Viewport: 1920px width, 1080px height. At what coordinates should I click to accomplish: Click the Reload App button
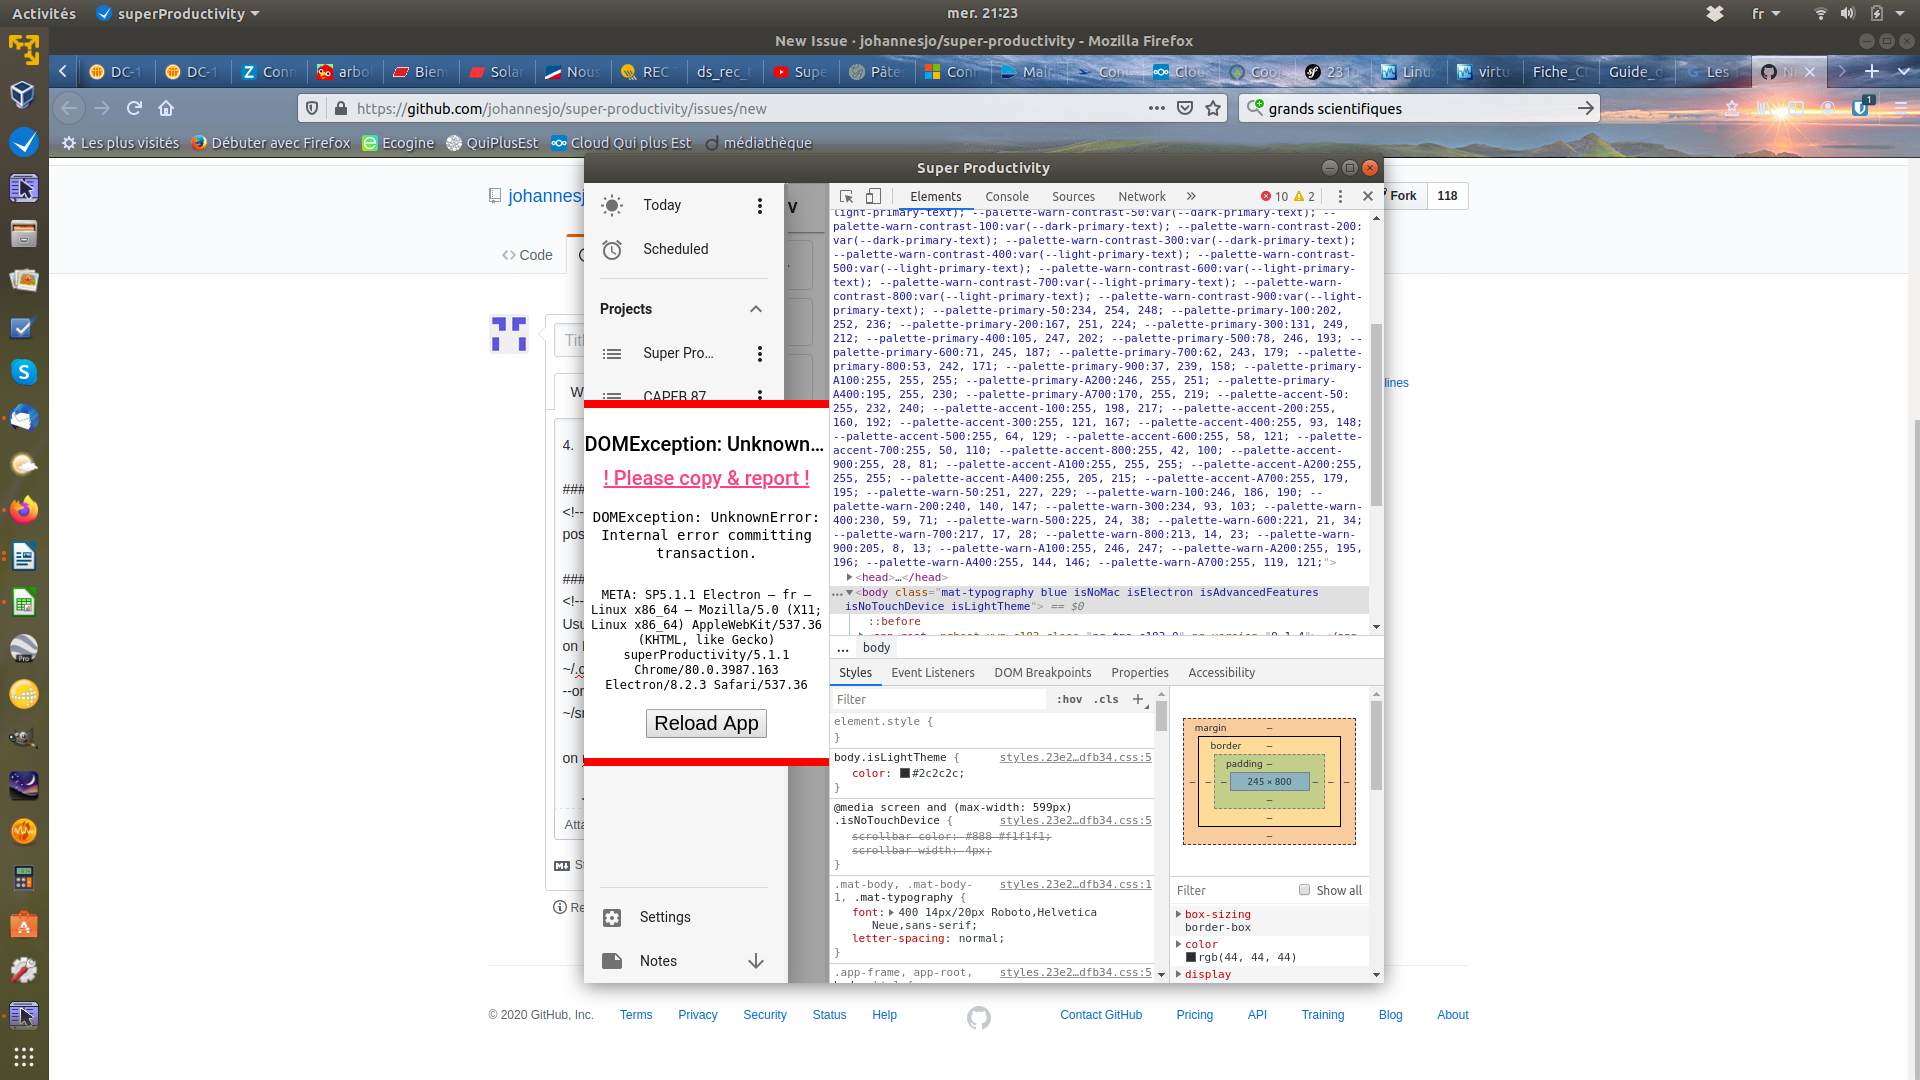(x=706, y=723)
